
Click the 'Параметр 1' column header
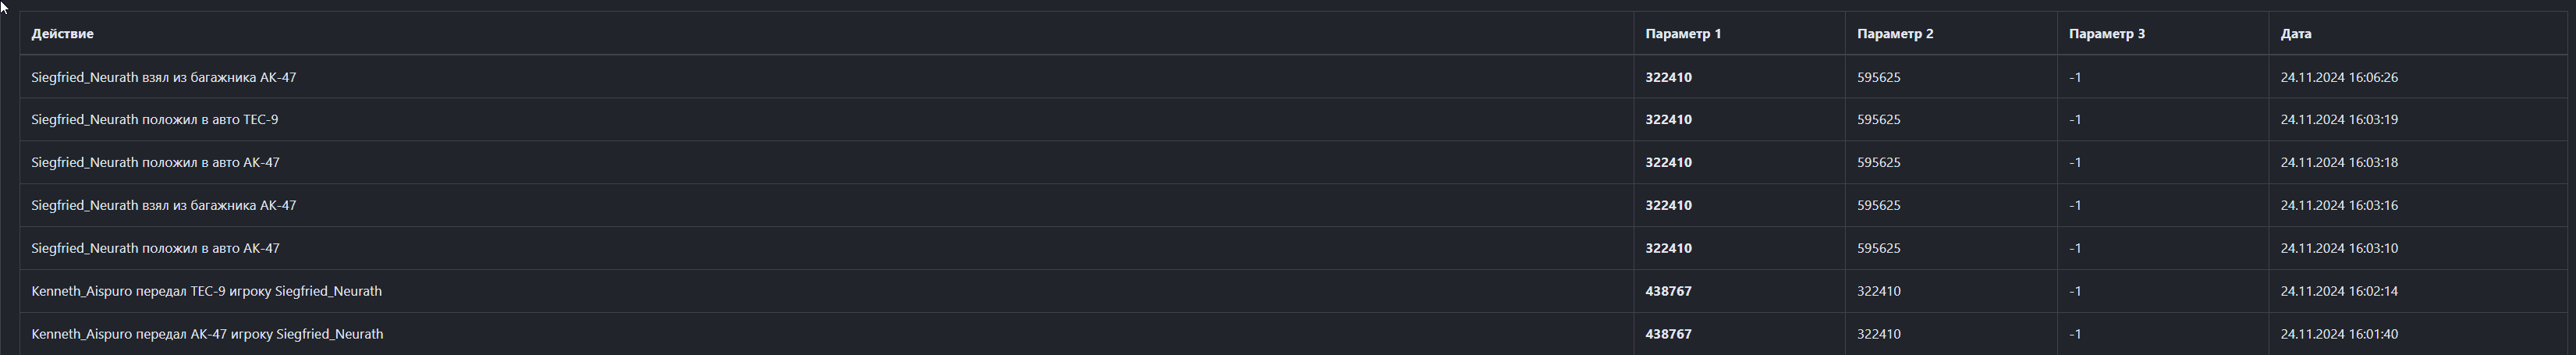(1683, 34)
